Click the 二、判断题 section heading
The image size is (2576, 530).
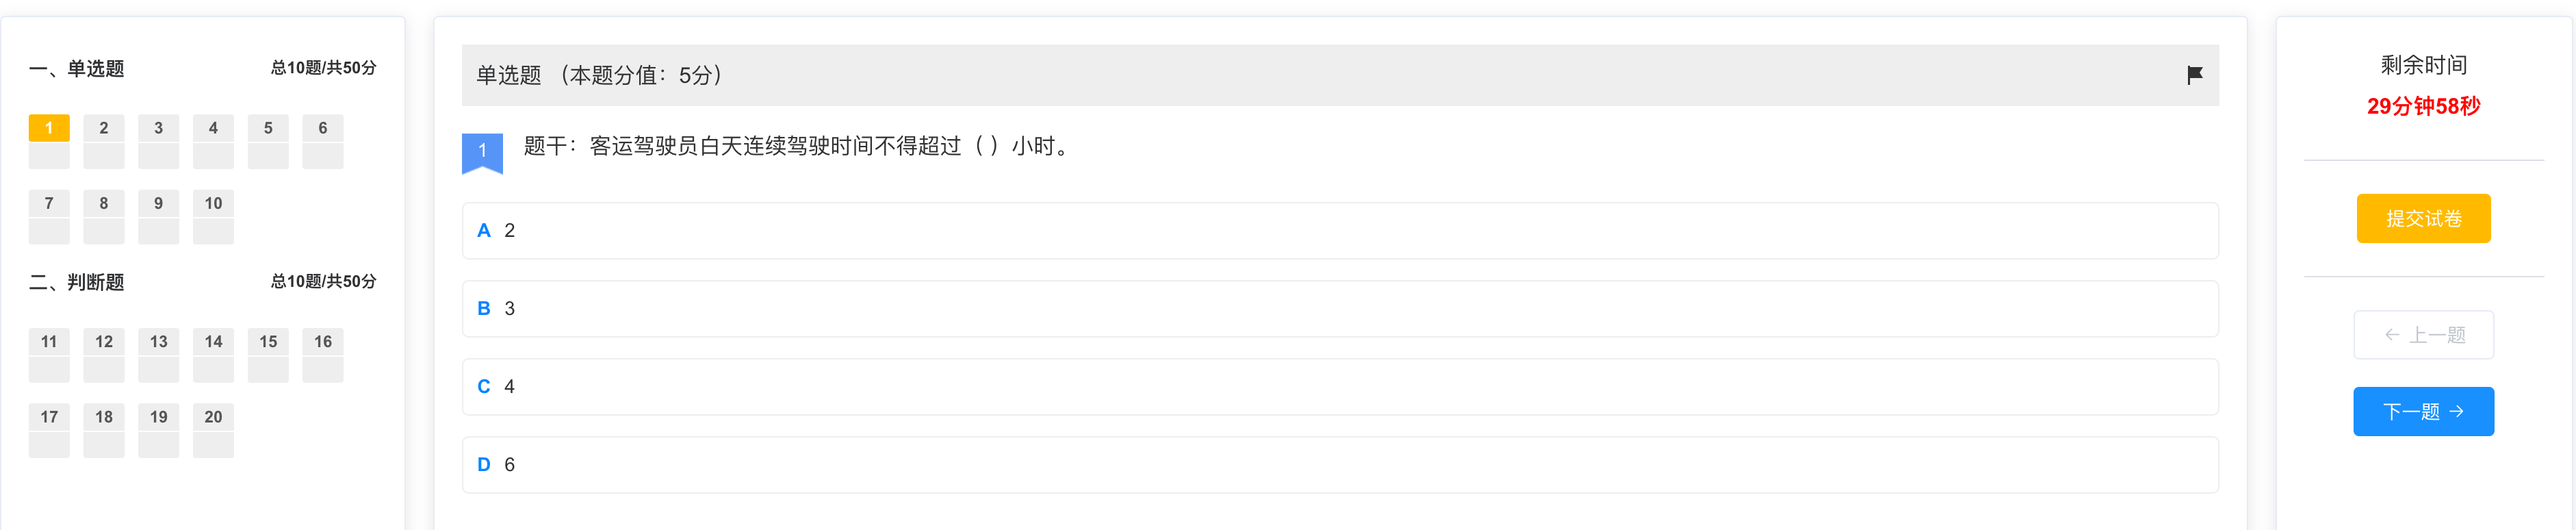point(77,283)
